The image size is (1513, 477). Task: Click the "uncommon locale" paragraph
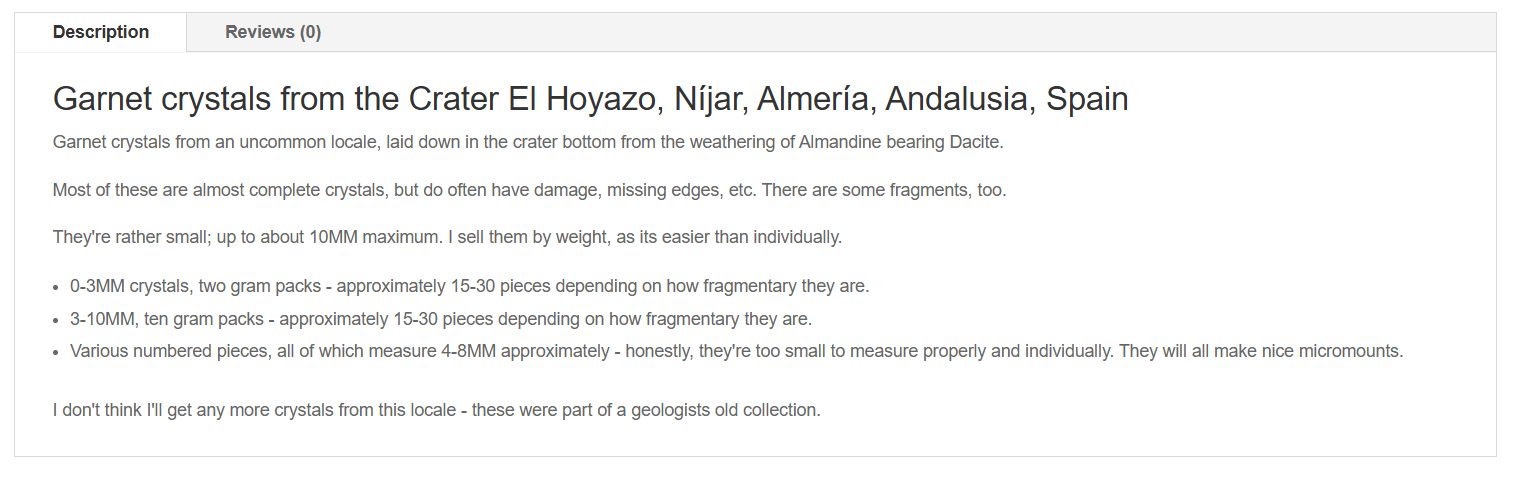pyautogui.click(x=527, y=142)
